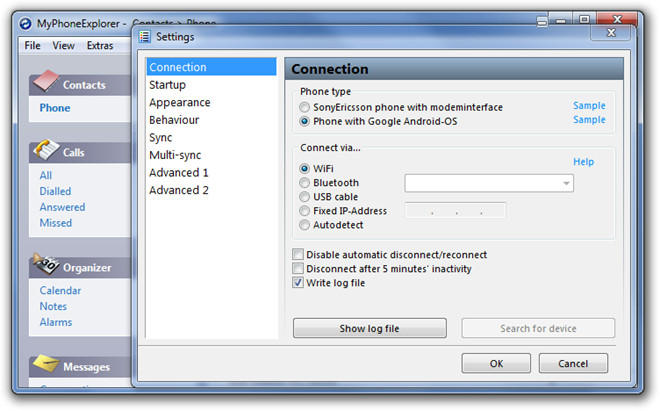Cancel the Settings dialog

573,363
